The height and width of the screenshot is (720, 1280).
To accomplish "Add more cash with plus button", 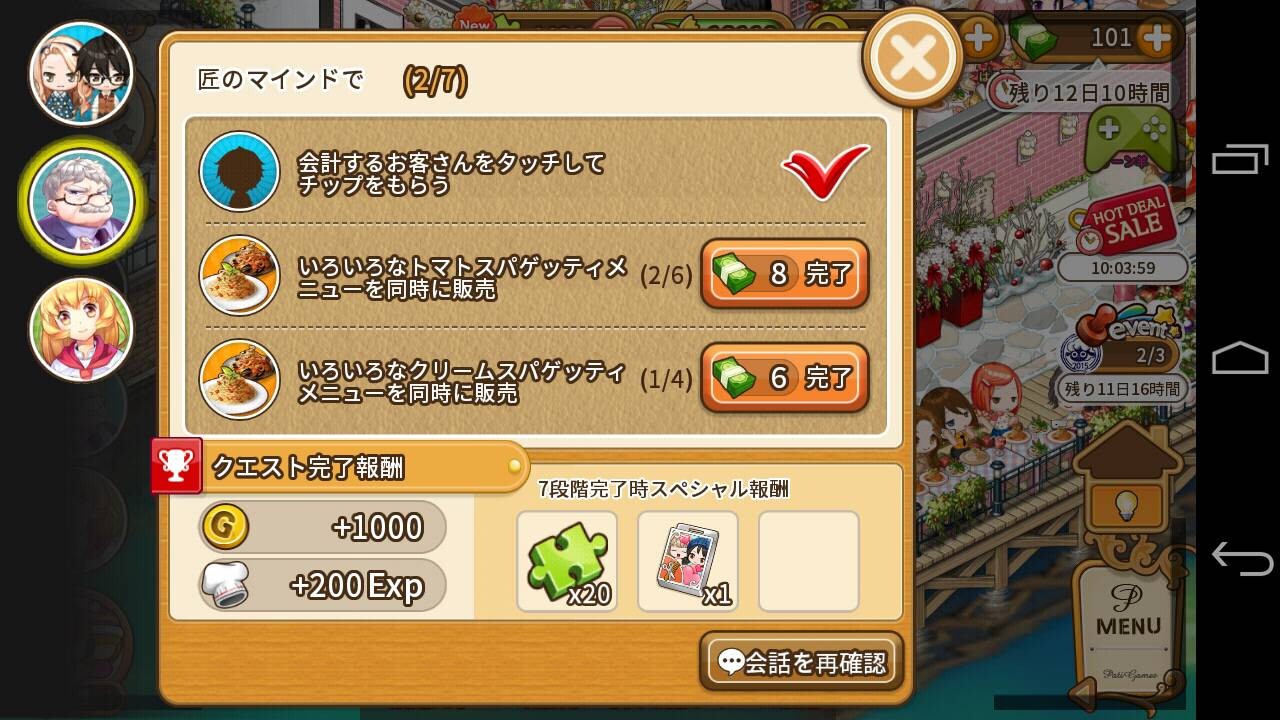I will tap(1157, 38).
